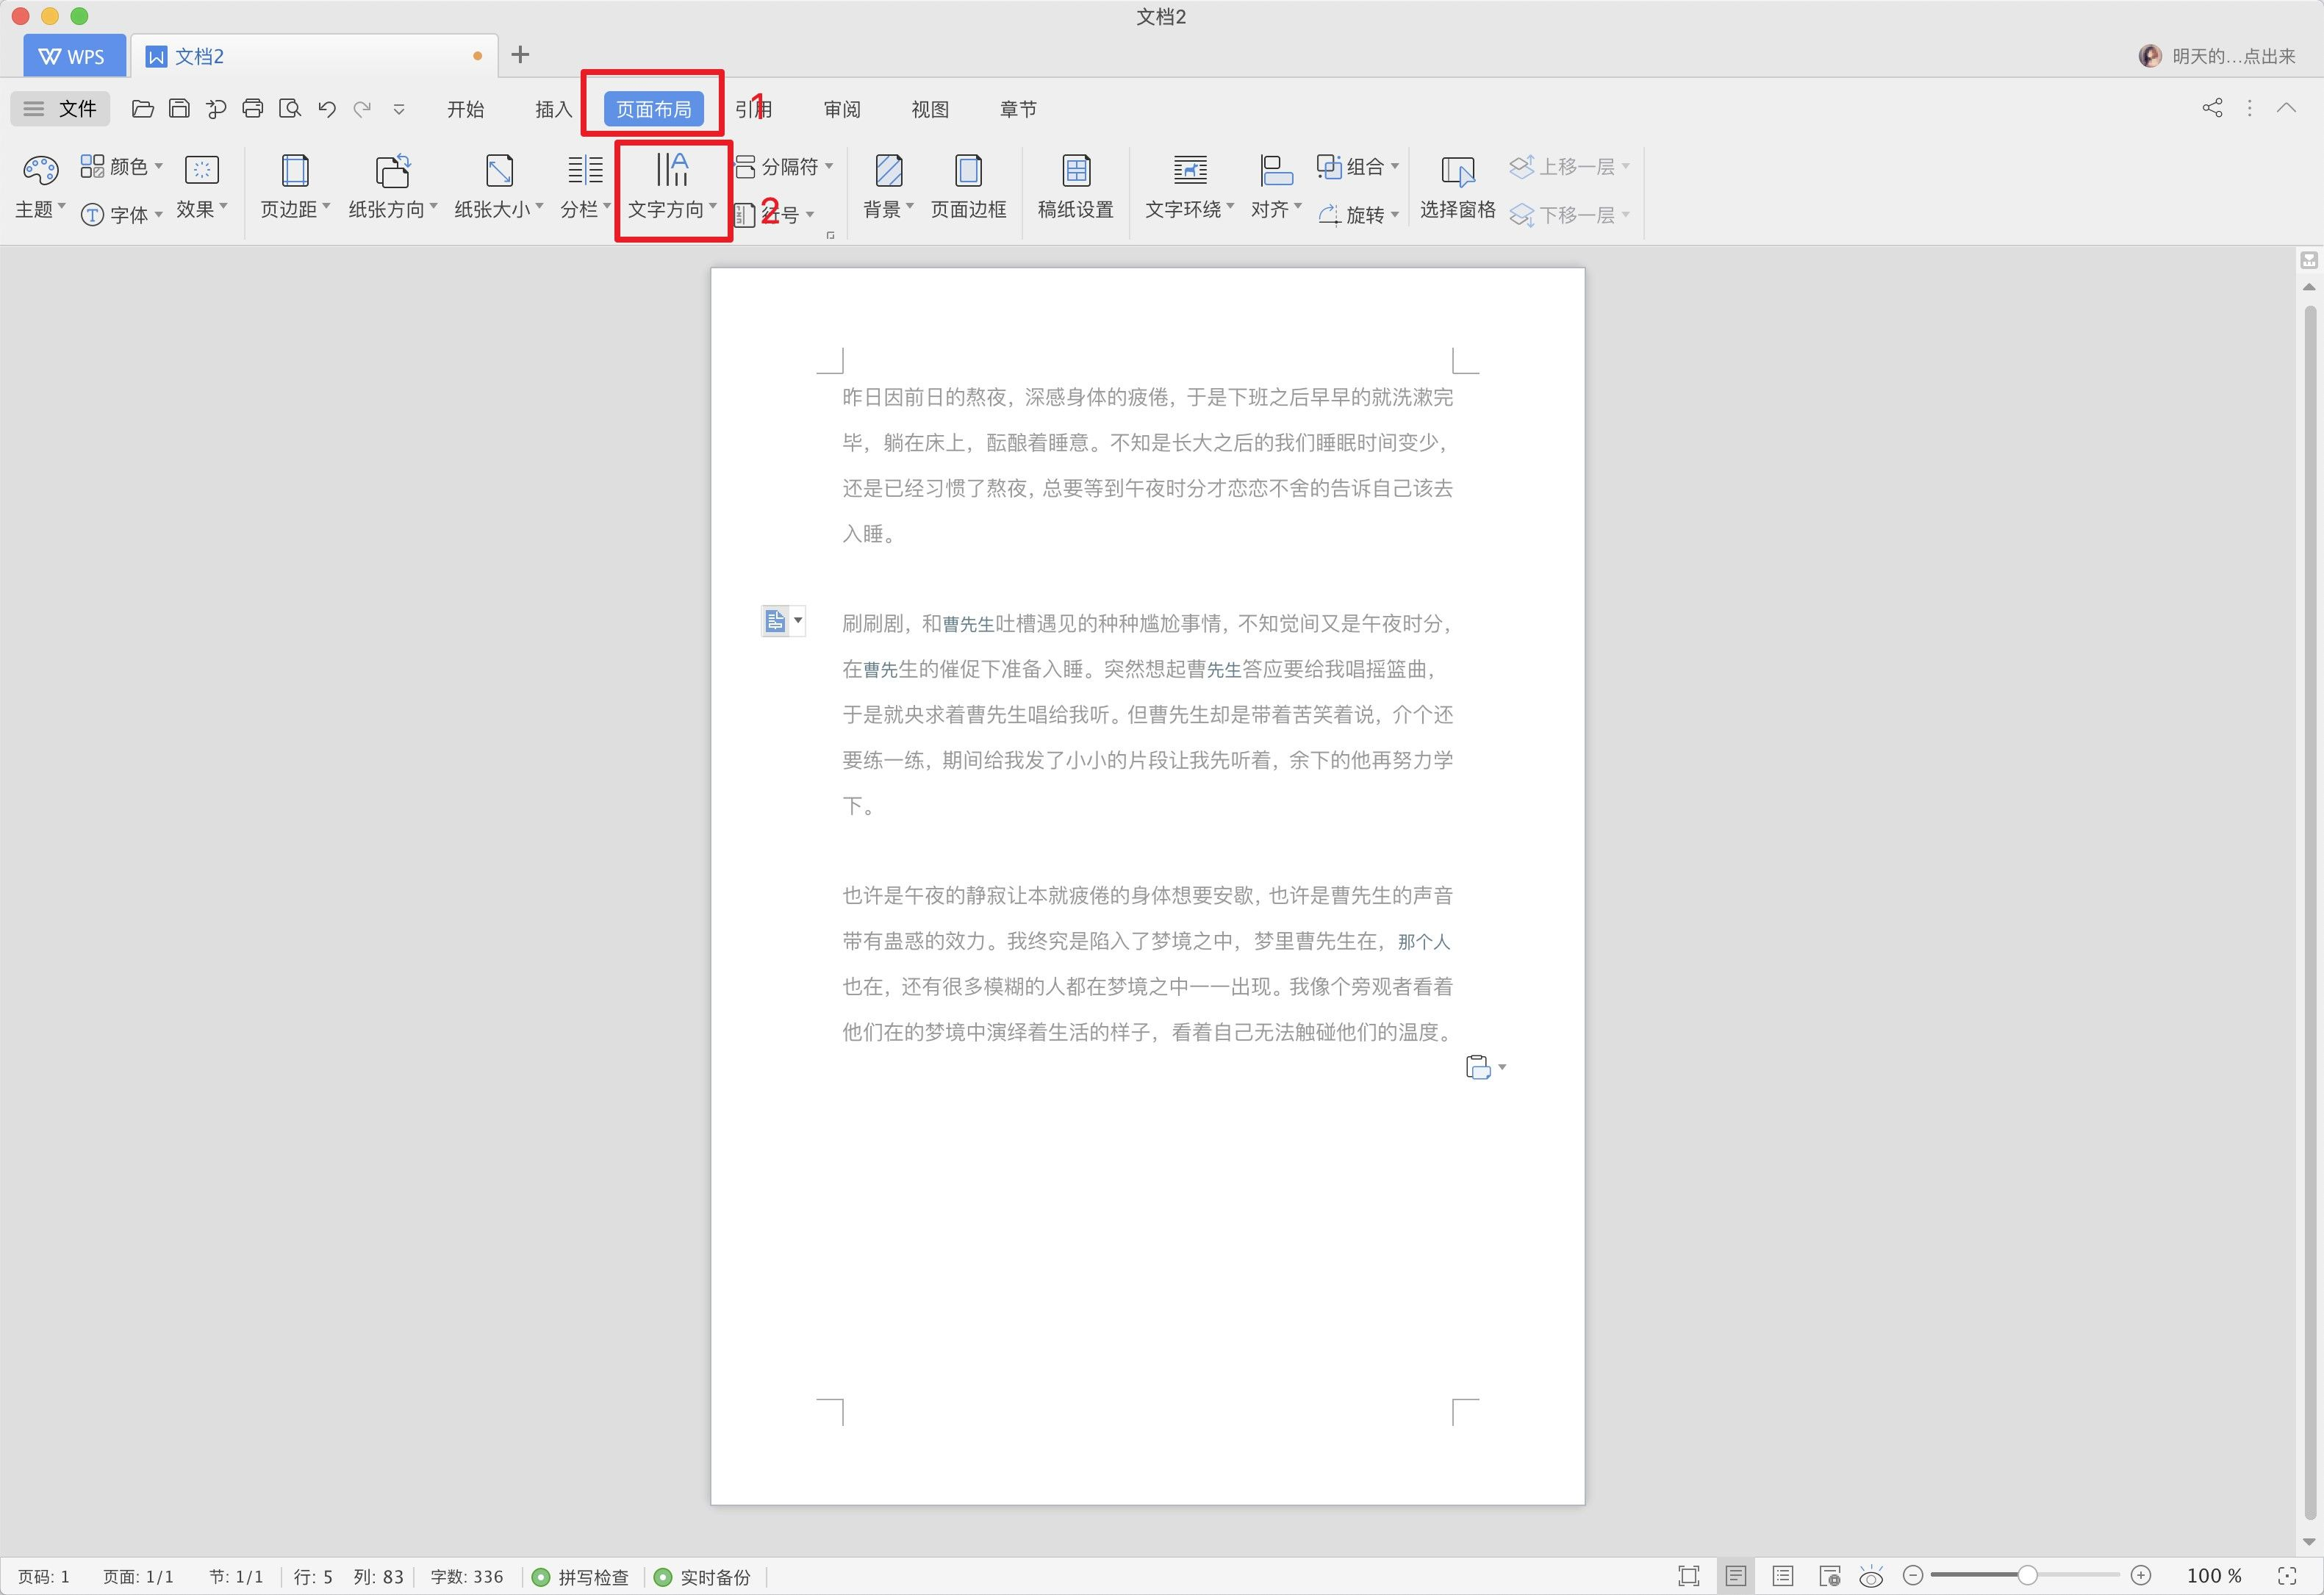Click the open folder icon
The height and width of the screenshot is (1595, 2324).
click(143, 109)
